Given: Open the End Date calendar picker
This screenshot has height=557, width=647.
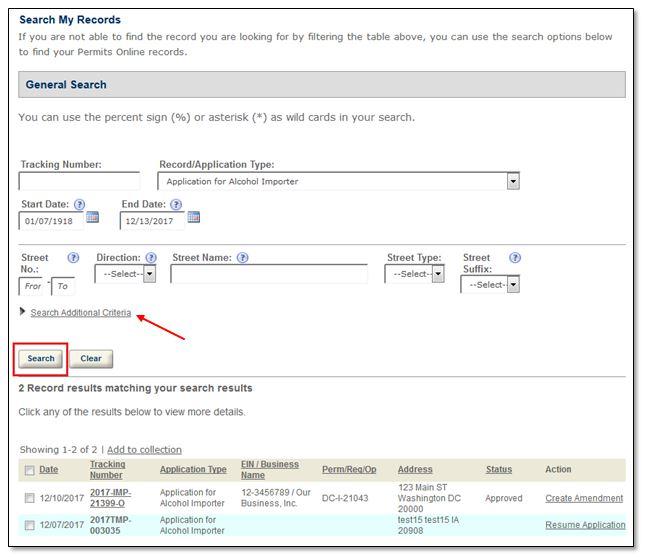Looking at the screenshot, I should tap(194, 217).
